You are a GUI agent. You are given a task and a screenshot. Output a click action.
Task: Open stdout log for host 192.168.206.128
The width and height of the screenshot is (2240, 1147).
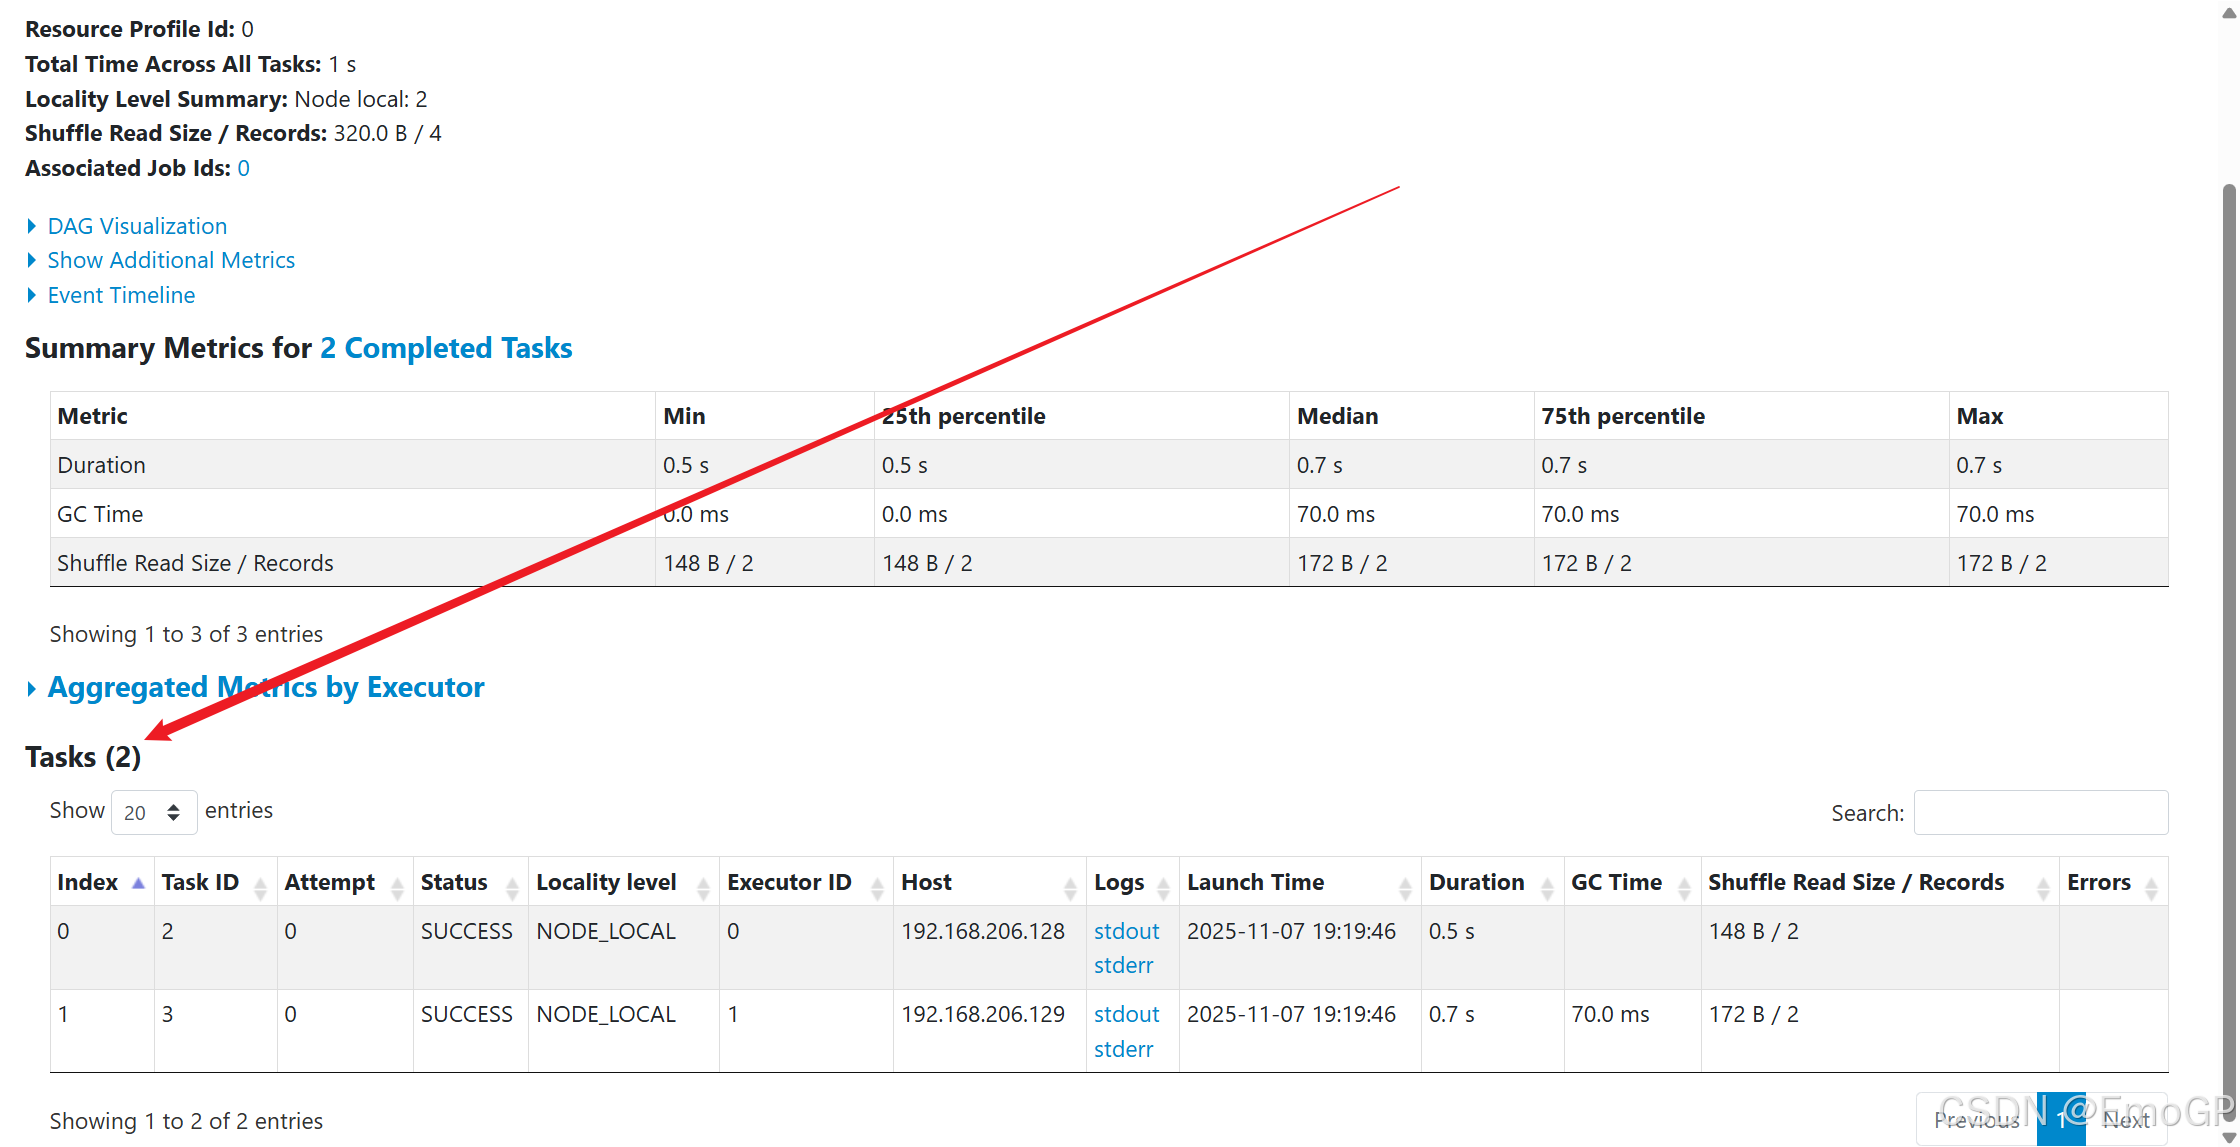[1126, 931]
